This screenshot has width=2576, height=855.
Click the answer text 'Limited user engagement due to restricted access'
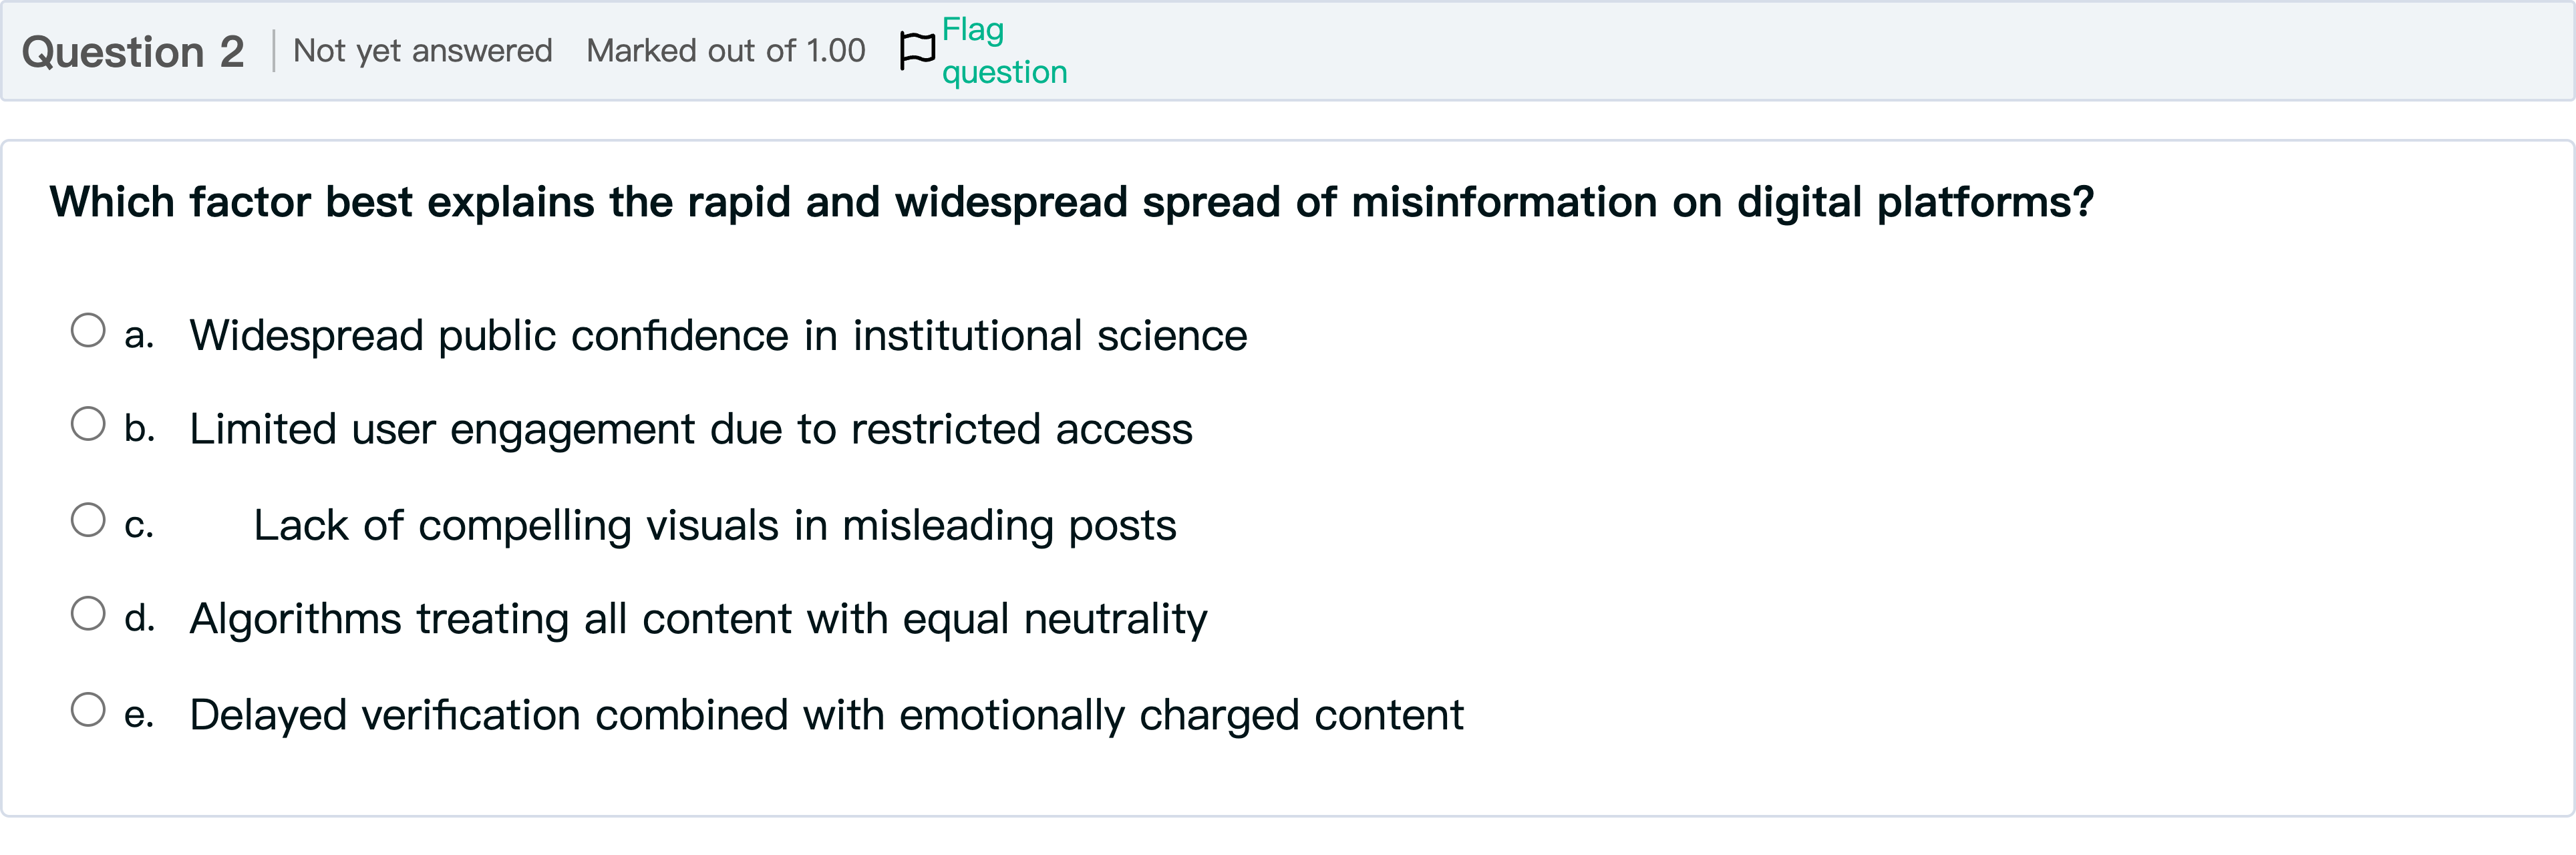[x=691, y=429]
